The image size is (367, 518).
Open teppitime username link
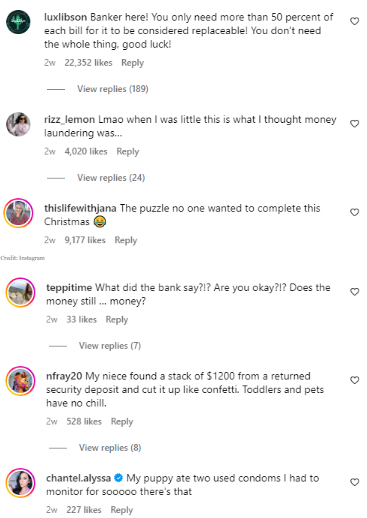[69, 288]
